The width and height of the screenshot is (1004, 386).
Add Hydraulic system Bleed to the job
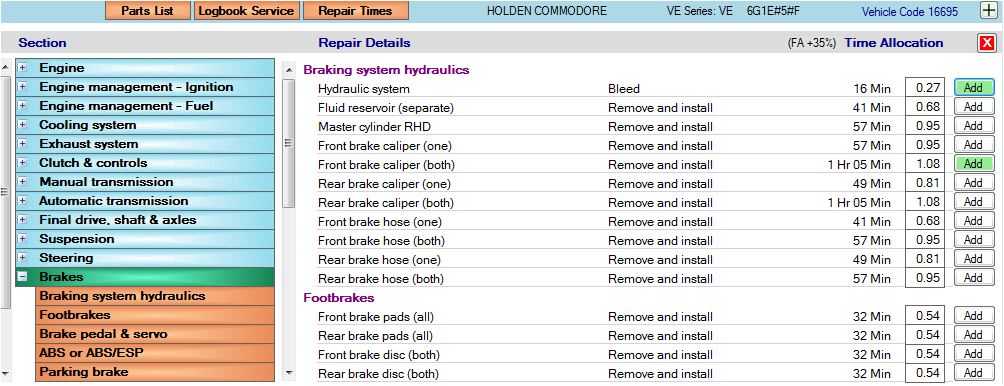973,88
